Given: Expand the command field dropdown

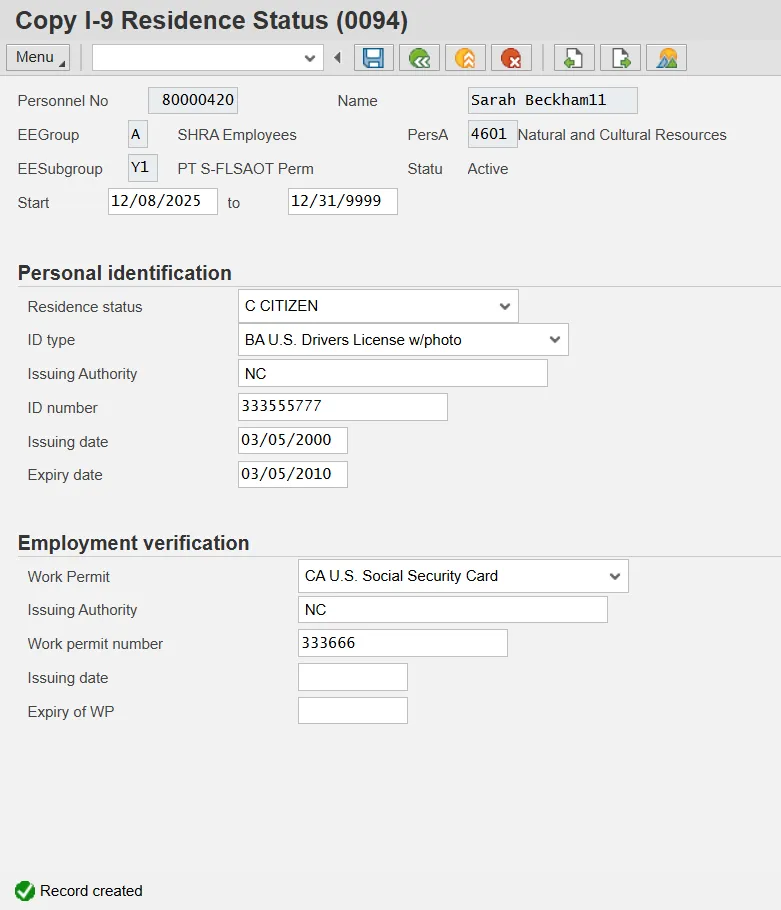Looking at the screenshot, I should [x=310, y=58].
